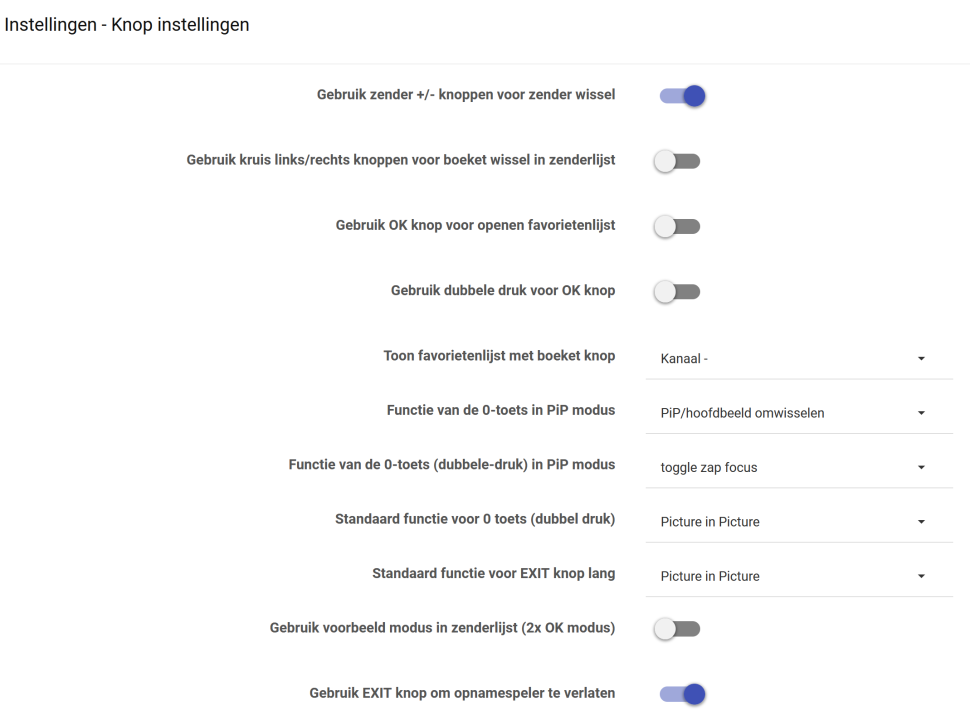
Task: Enable toggle for kruis links/rechts boeket wissel
Action: click(677, 161)
